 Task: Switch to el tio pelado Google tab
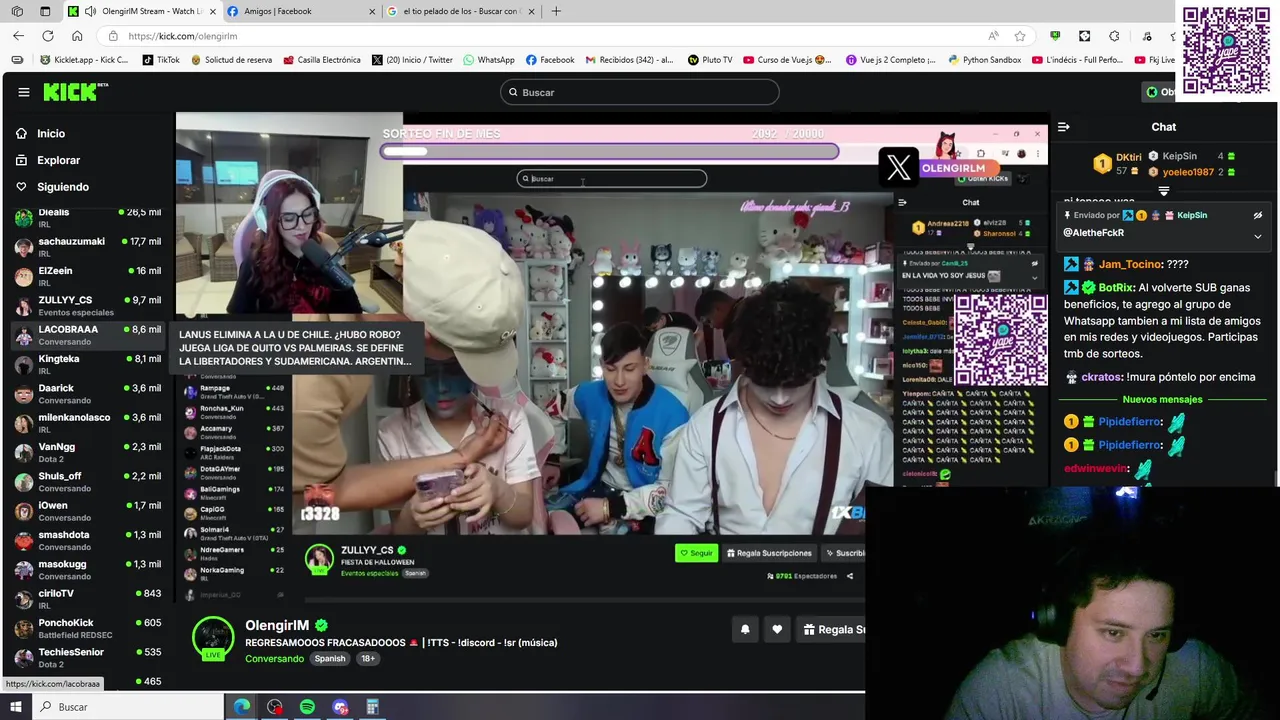tap(460, 11)
